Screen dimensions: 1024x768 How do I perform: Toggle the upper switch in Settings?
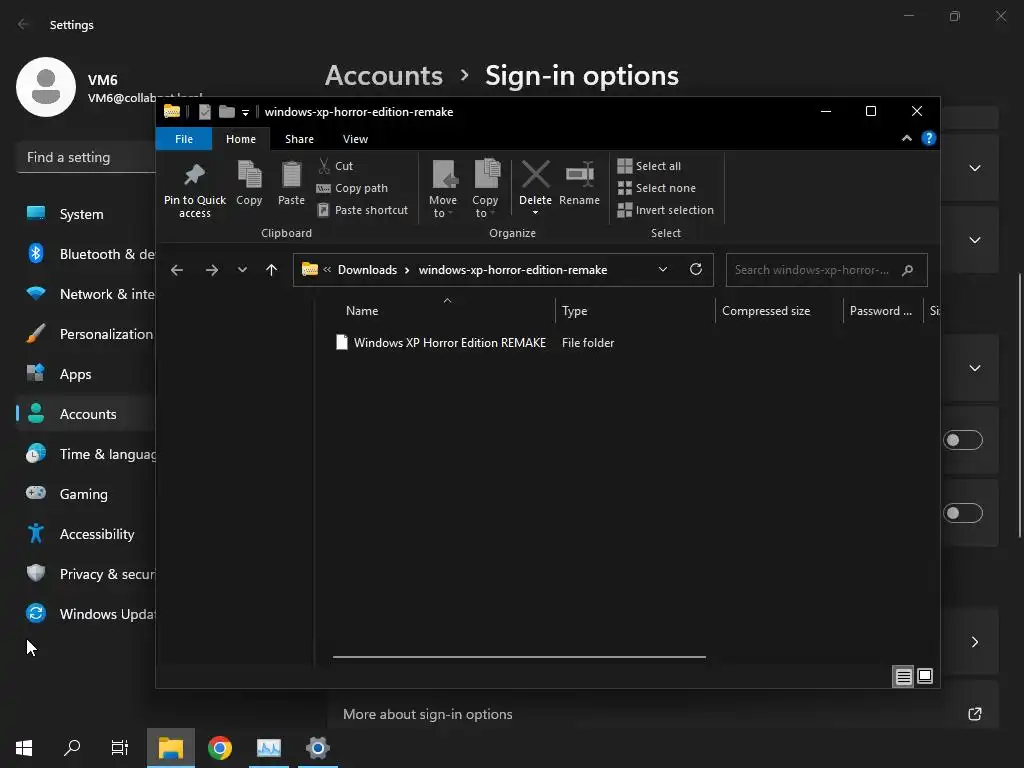[963, 440]
